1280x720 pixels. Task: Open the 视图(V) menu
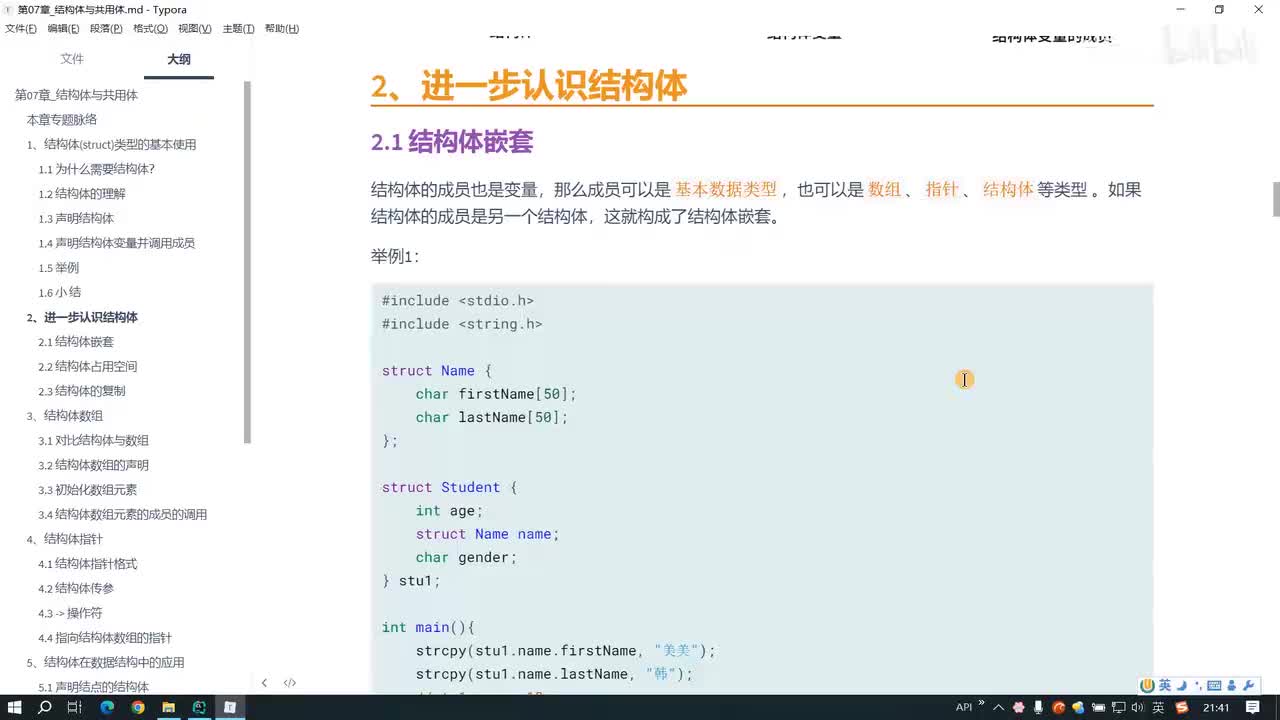195,29
